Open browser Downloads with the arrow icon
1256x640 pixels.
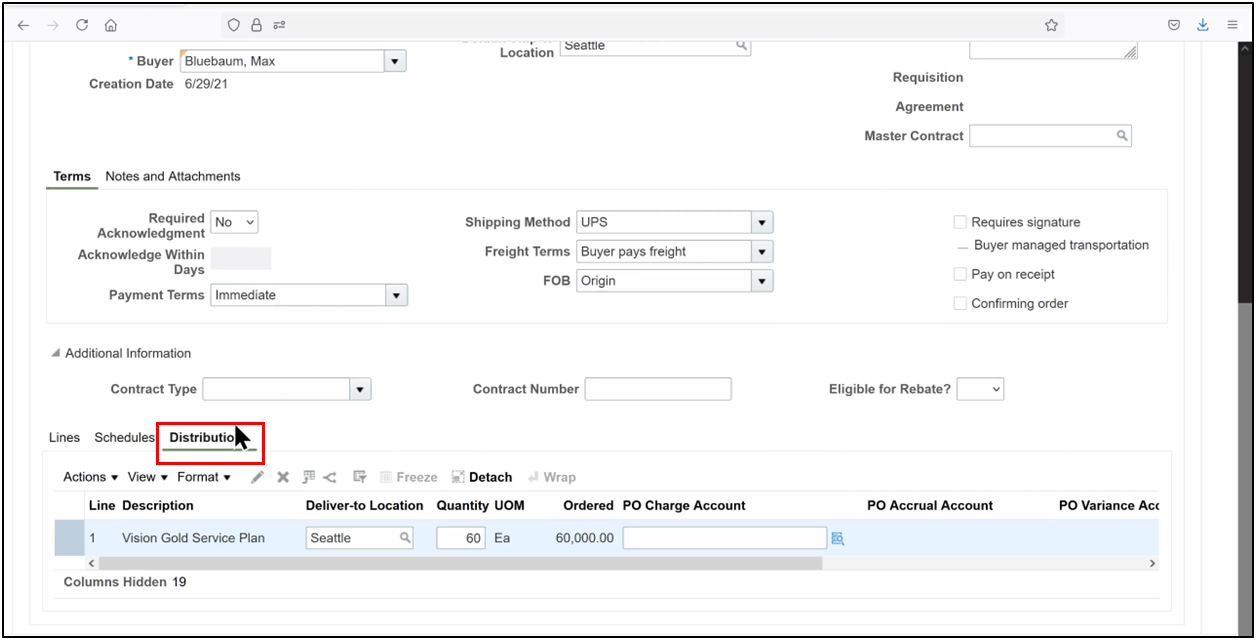click(x=1202, y=24)
